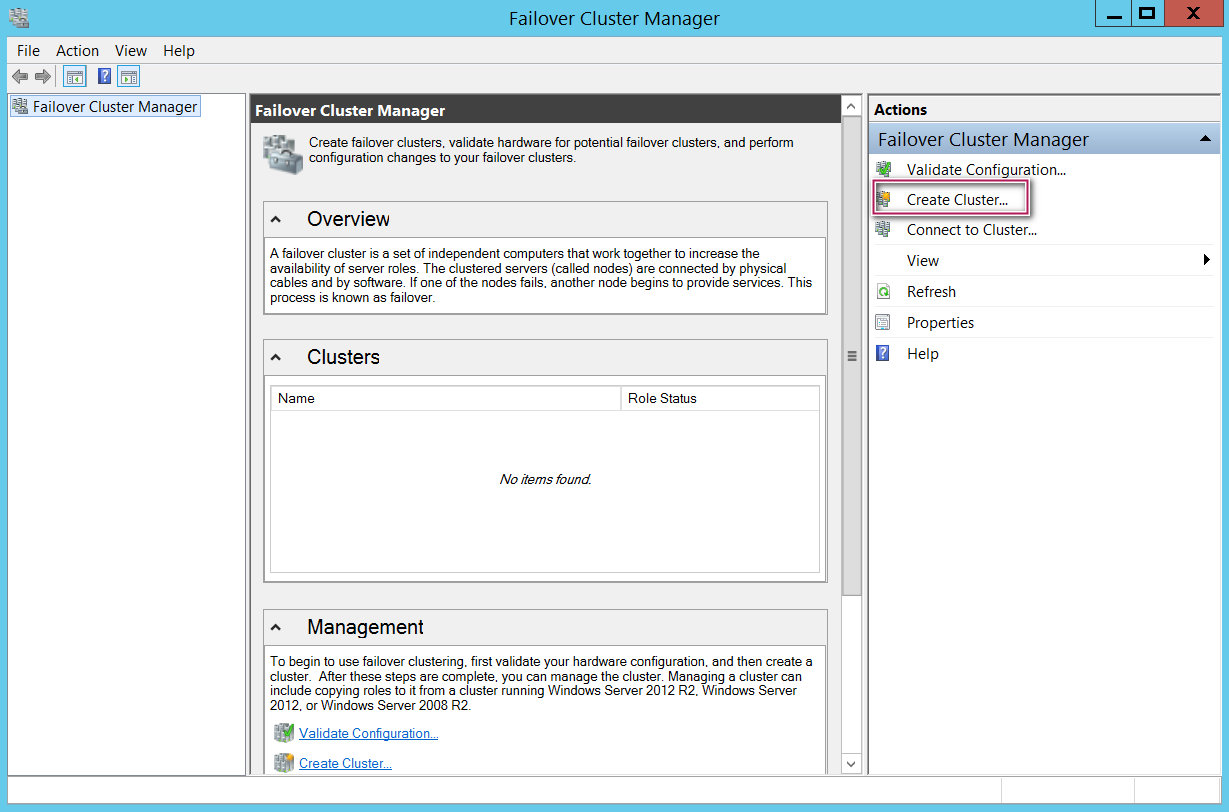Click the Help icon in Actions pane
The width and height of the screenshot is (1229, 812).
point(883,353)
